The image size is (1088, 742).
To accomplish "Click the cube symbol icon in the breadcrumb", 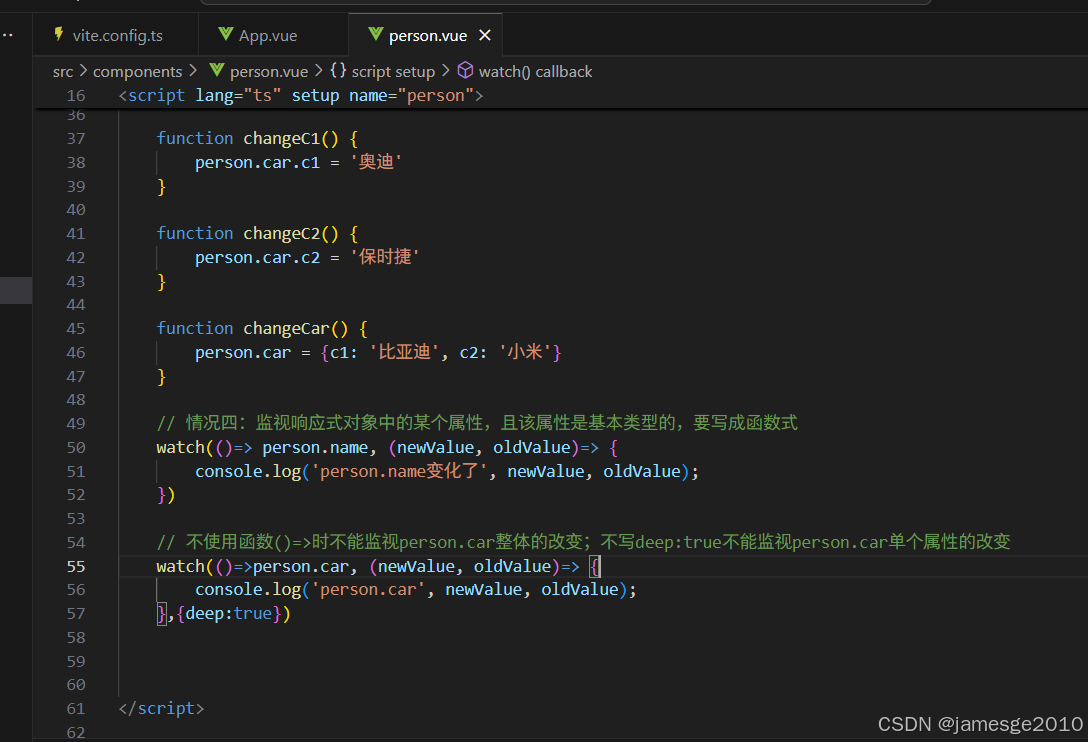I will [465, 70].
